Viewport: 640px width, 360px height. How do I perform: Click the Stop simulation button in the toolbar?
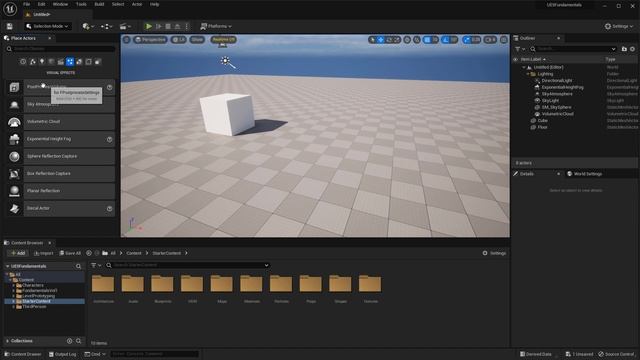[x=168, y=26]
